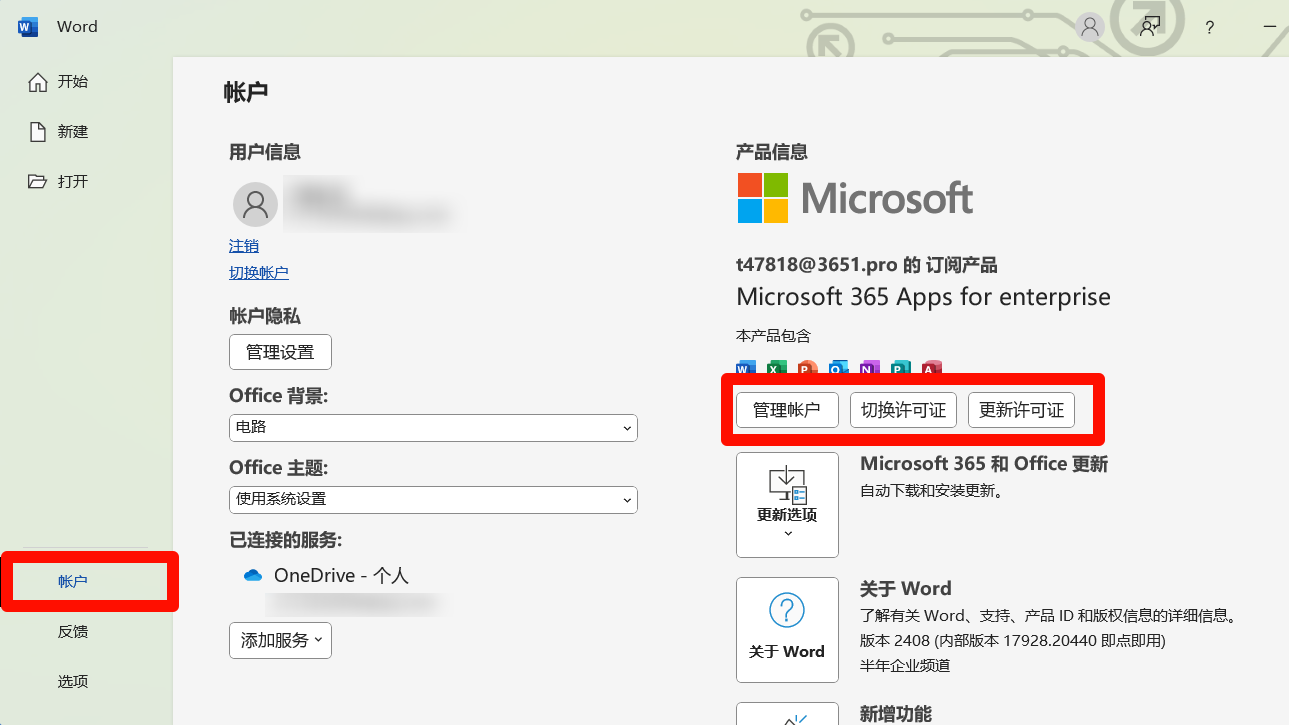This screenshot has height=725, width=1289.
Task: Click the account avatar in the title bar
Action: coord(1090,27)
